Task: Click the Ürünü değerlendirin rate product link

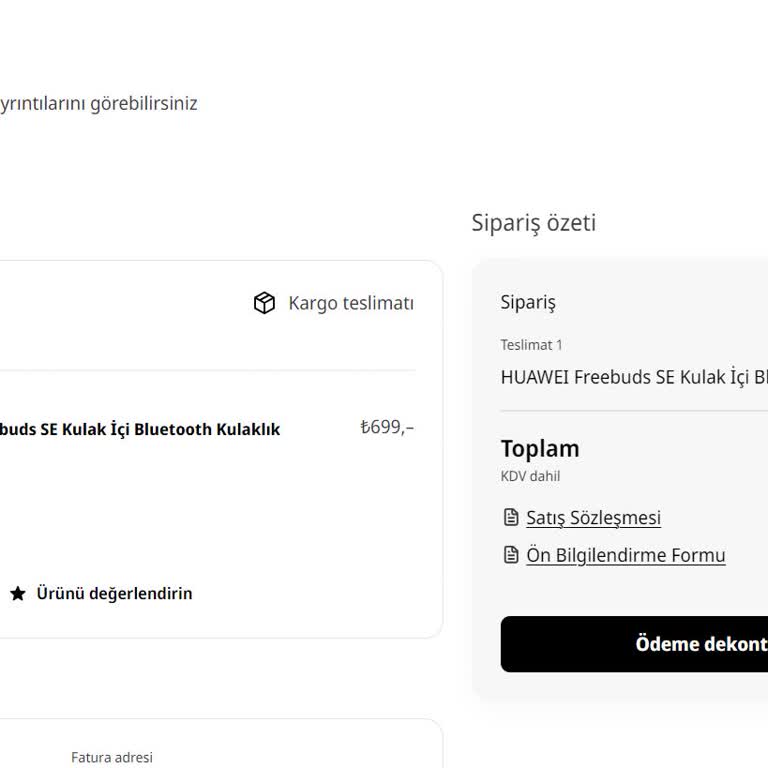Action: pyautogui.click(x=114, y=593)
